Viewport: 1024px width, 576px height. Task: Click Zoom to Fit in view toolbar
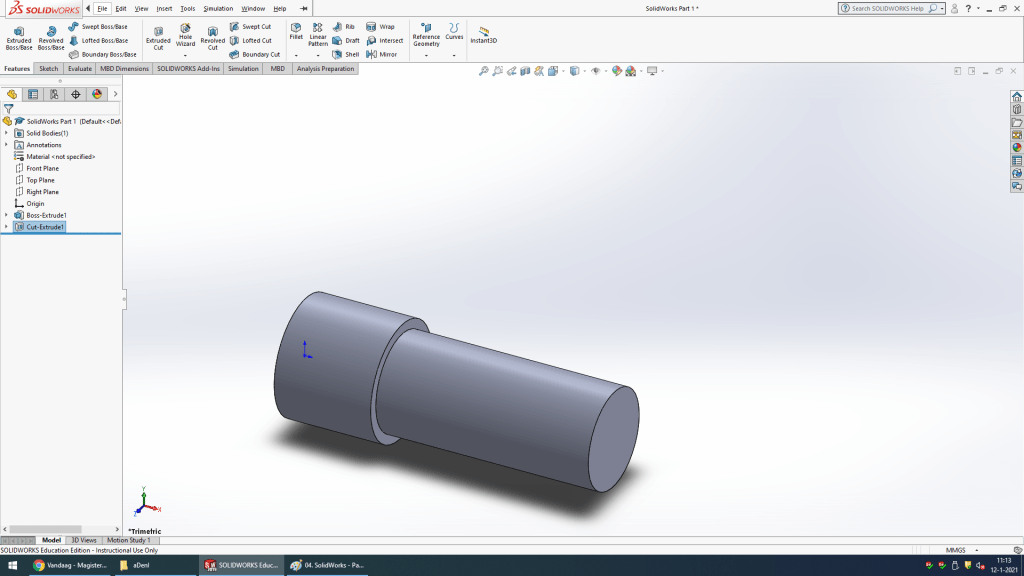coord(484,71)
